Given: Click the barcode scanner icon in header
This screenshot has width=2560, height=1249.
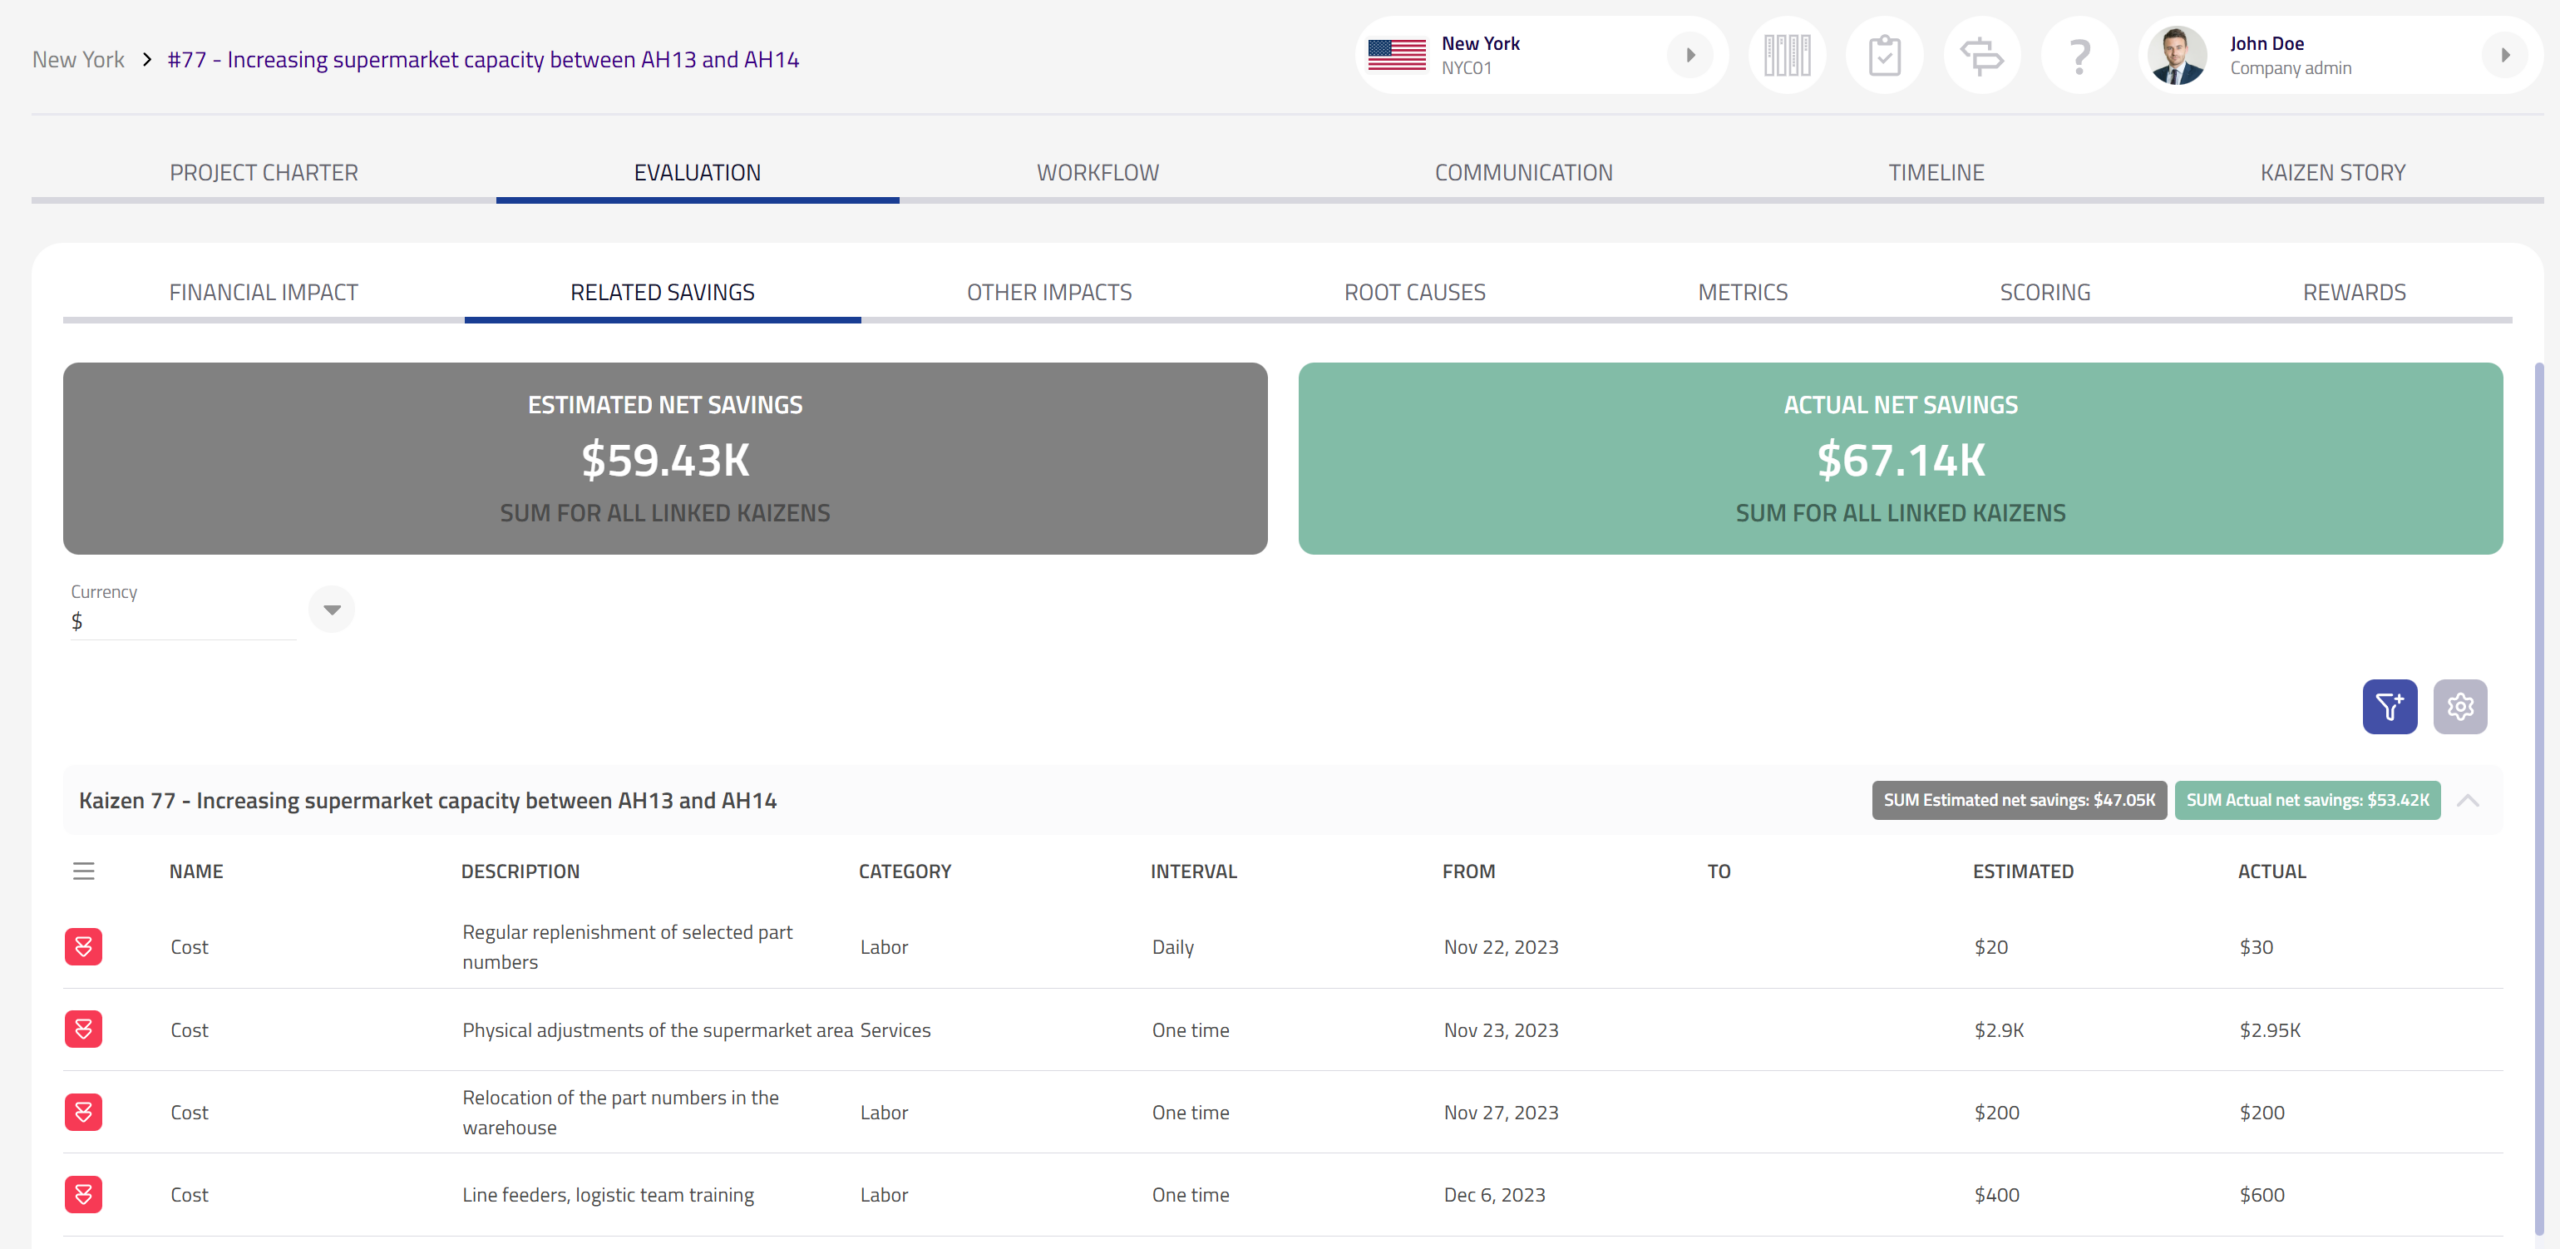Looking at the screenshot, I should [x=1787, y=56].
